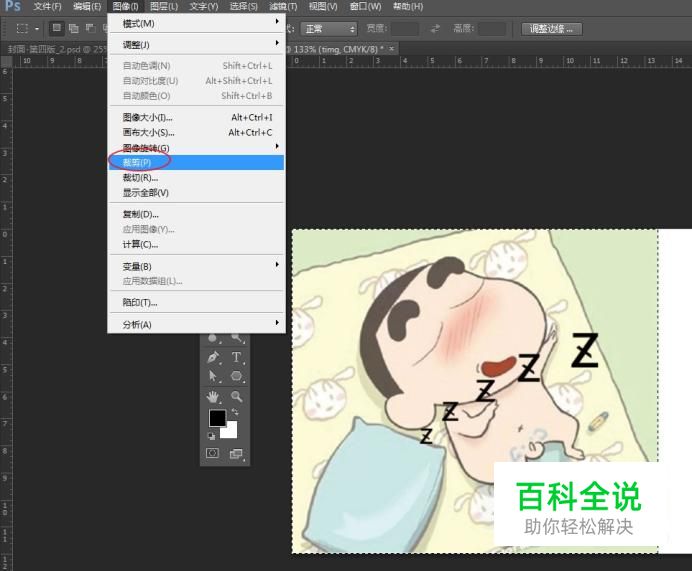Screen dimensions: 692x571
Task: Click the height (高度) input field
Action: point(492,29)
